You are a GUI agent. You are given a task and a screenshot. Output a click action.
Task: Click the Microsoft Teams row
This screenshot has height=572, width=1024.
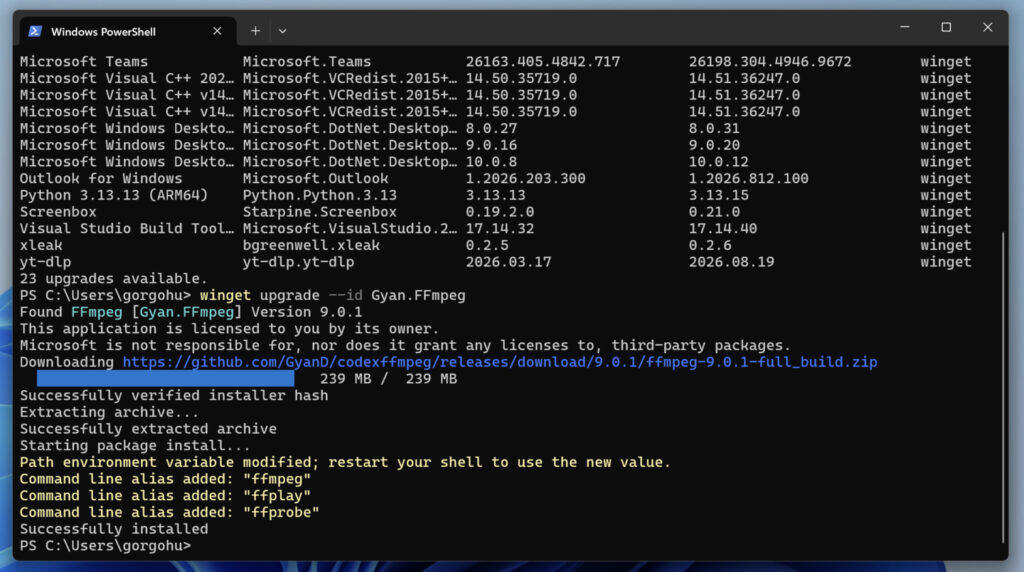[495, 61]
